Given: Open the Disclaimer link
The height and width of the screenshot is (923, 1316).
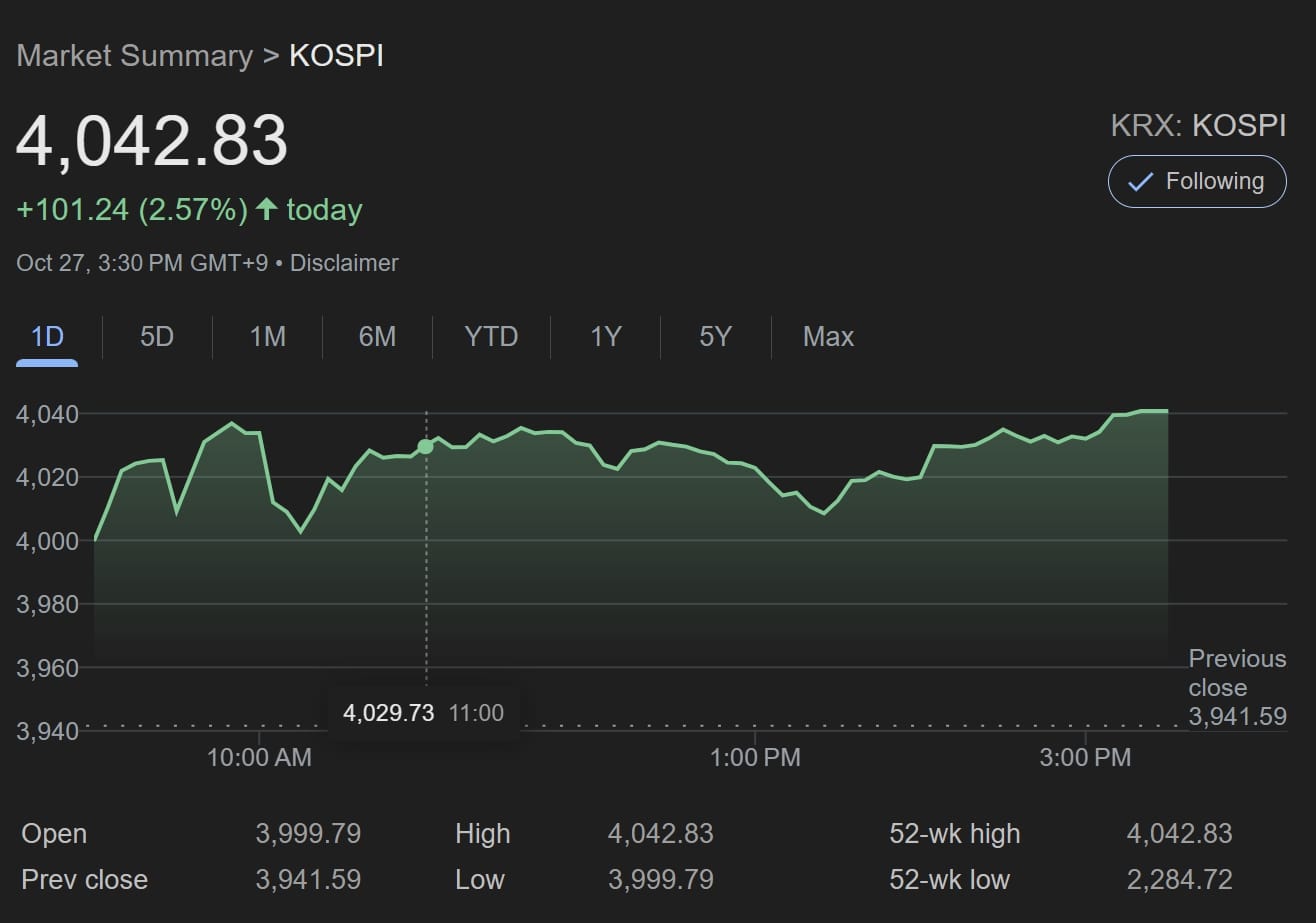Looking at the screenshot, I should [344, 263].
